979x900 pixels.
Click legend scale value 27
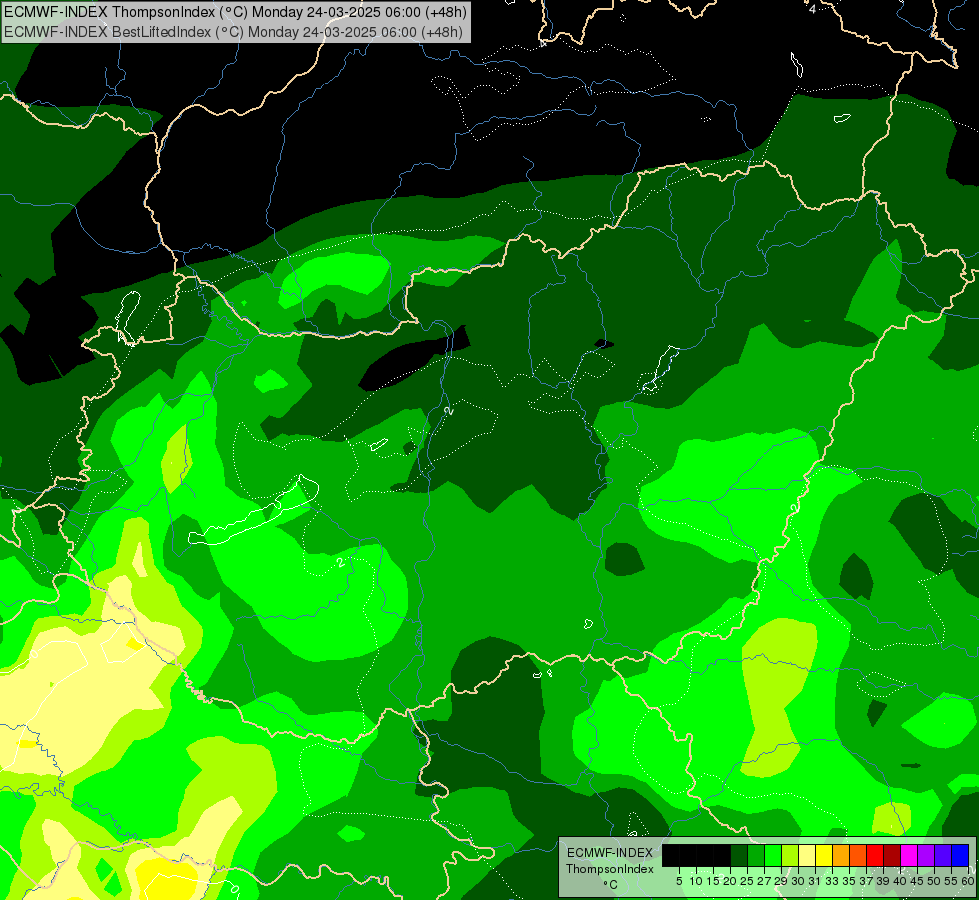764,881
